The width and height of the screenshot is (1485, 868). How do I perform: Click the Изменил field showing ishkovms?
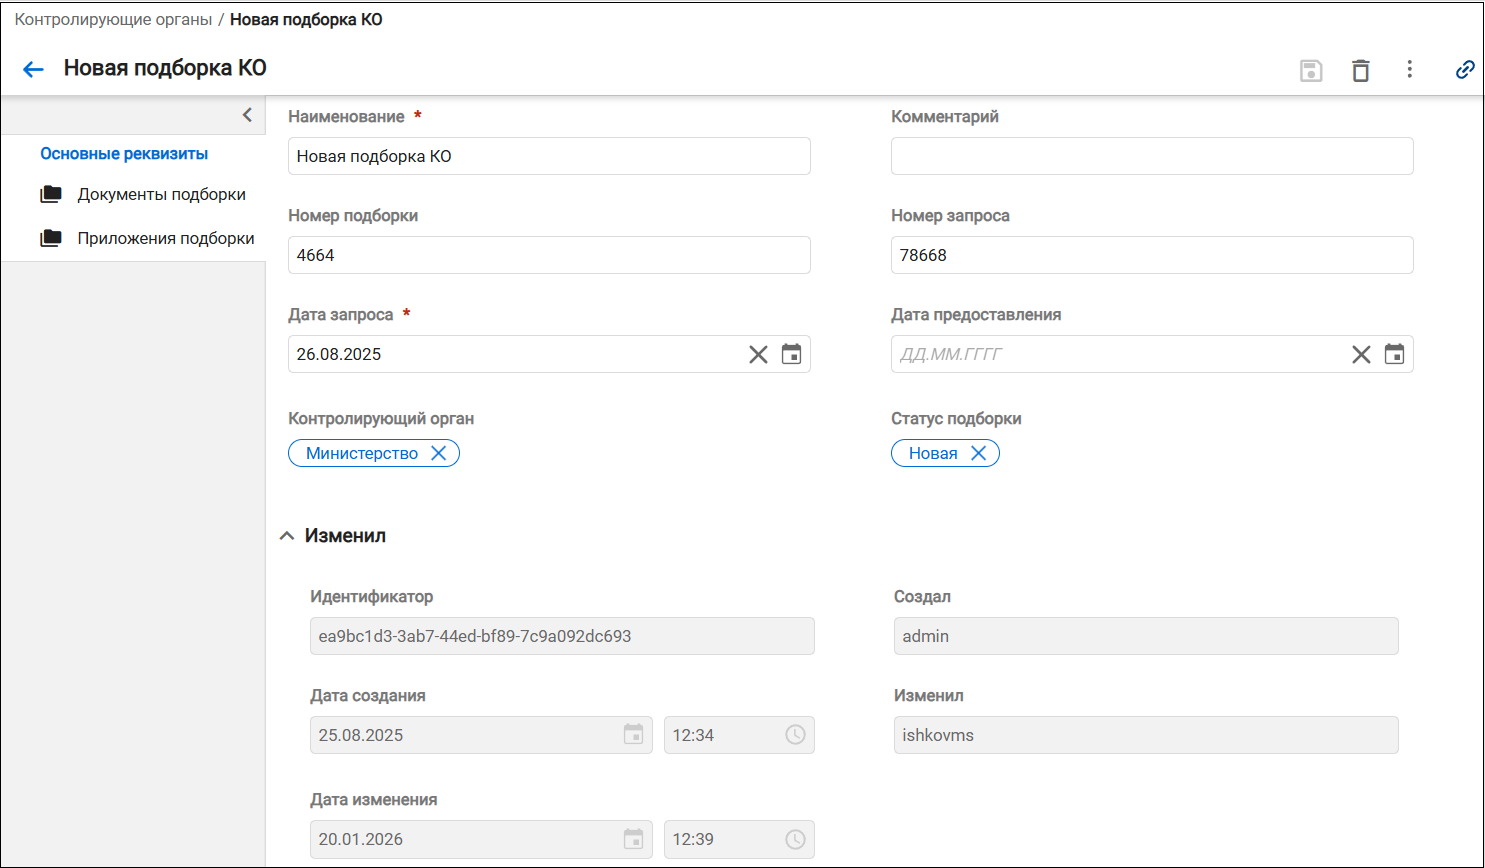[x=1146, y=735]
